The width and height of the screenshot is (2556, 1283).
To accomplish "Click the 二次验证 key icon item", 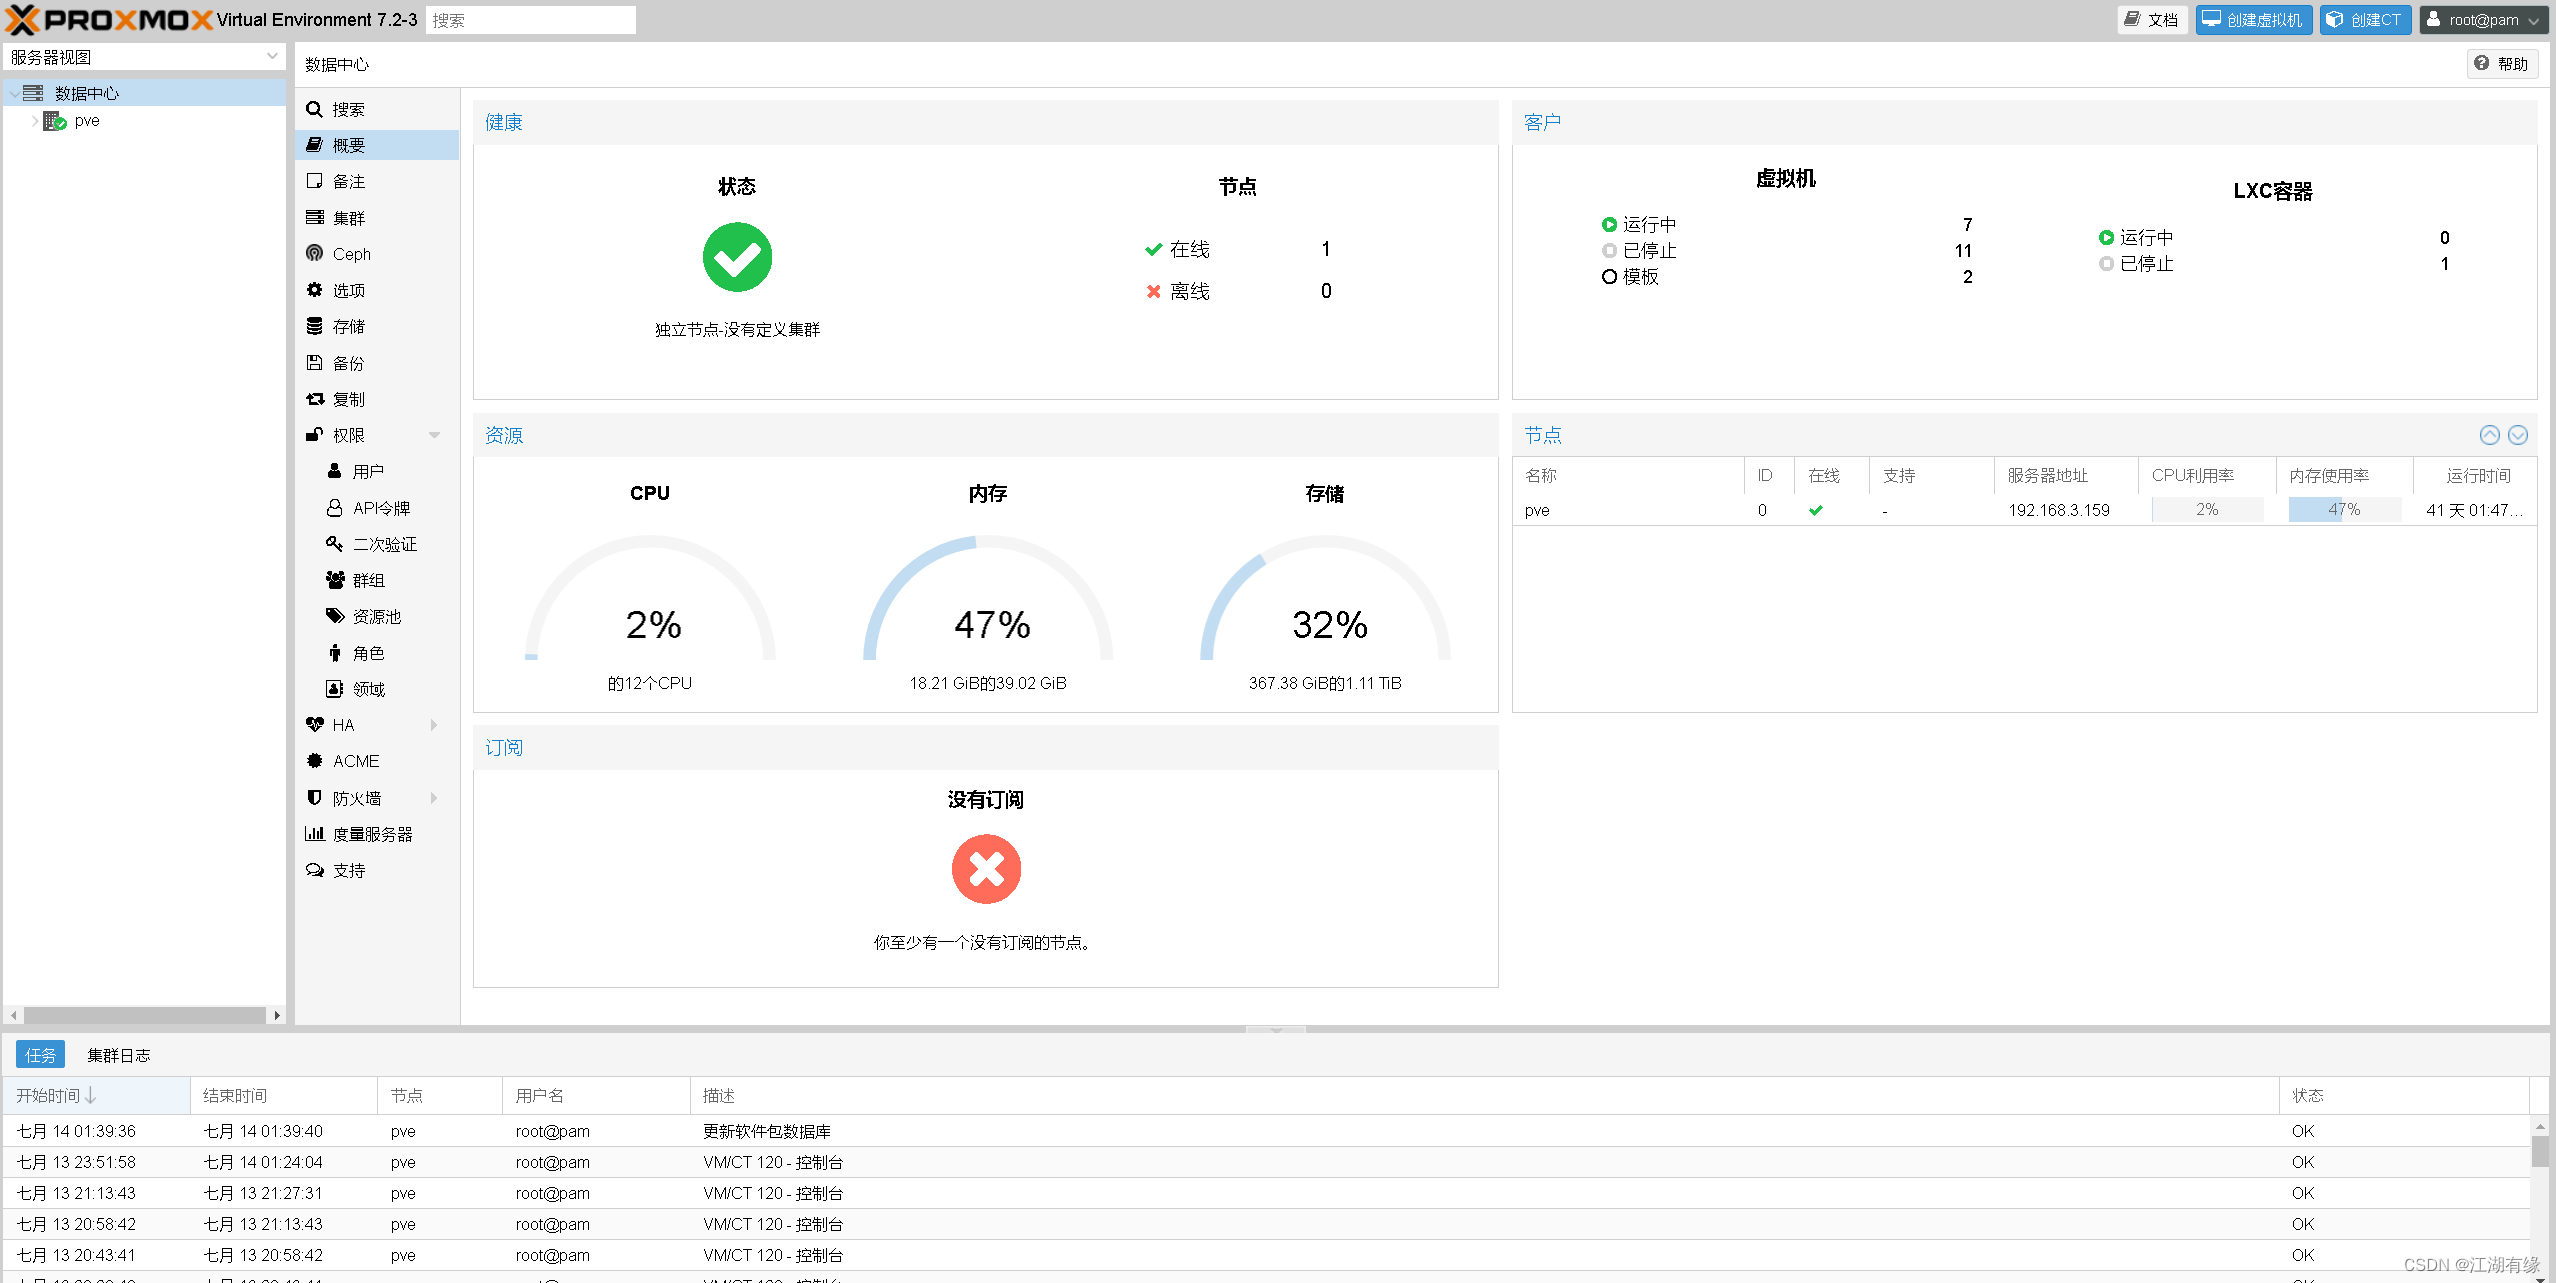I will pyautogui.click(x=335, y=544).
